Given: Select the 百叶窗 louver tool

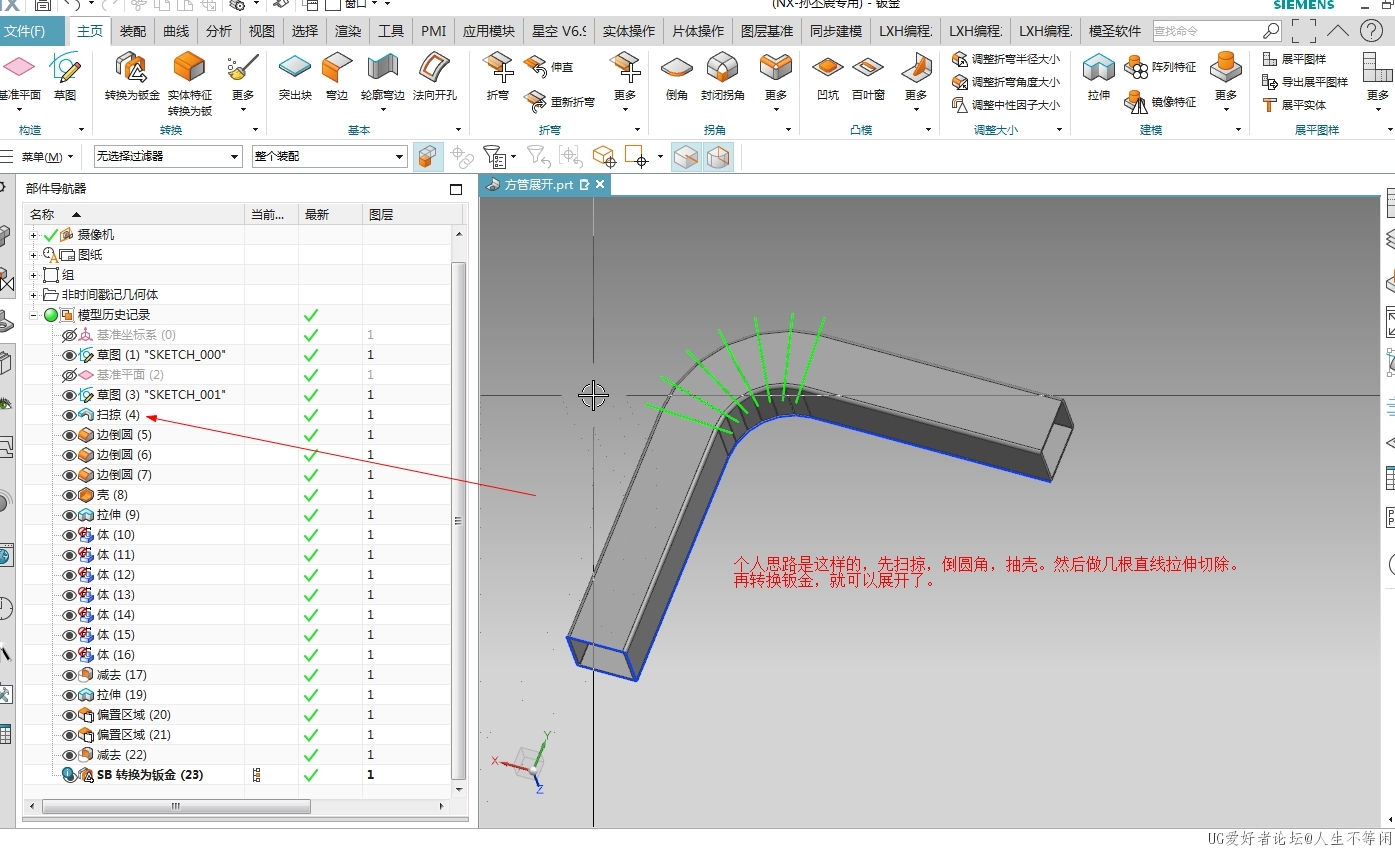Looking at the screenshot, I should click(x=868, y=78).
